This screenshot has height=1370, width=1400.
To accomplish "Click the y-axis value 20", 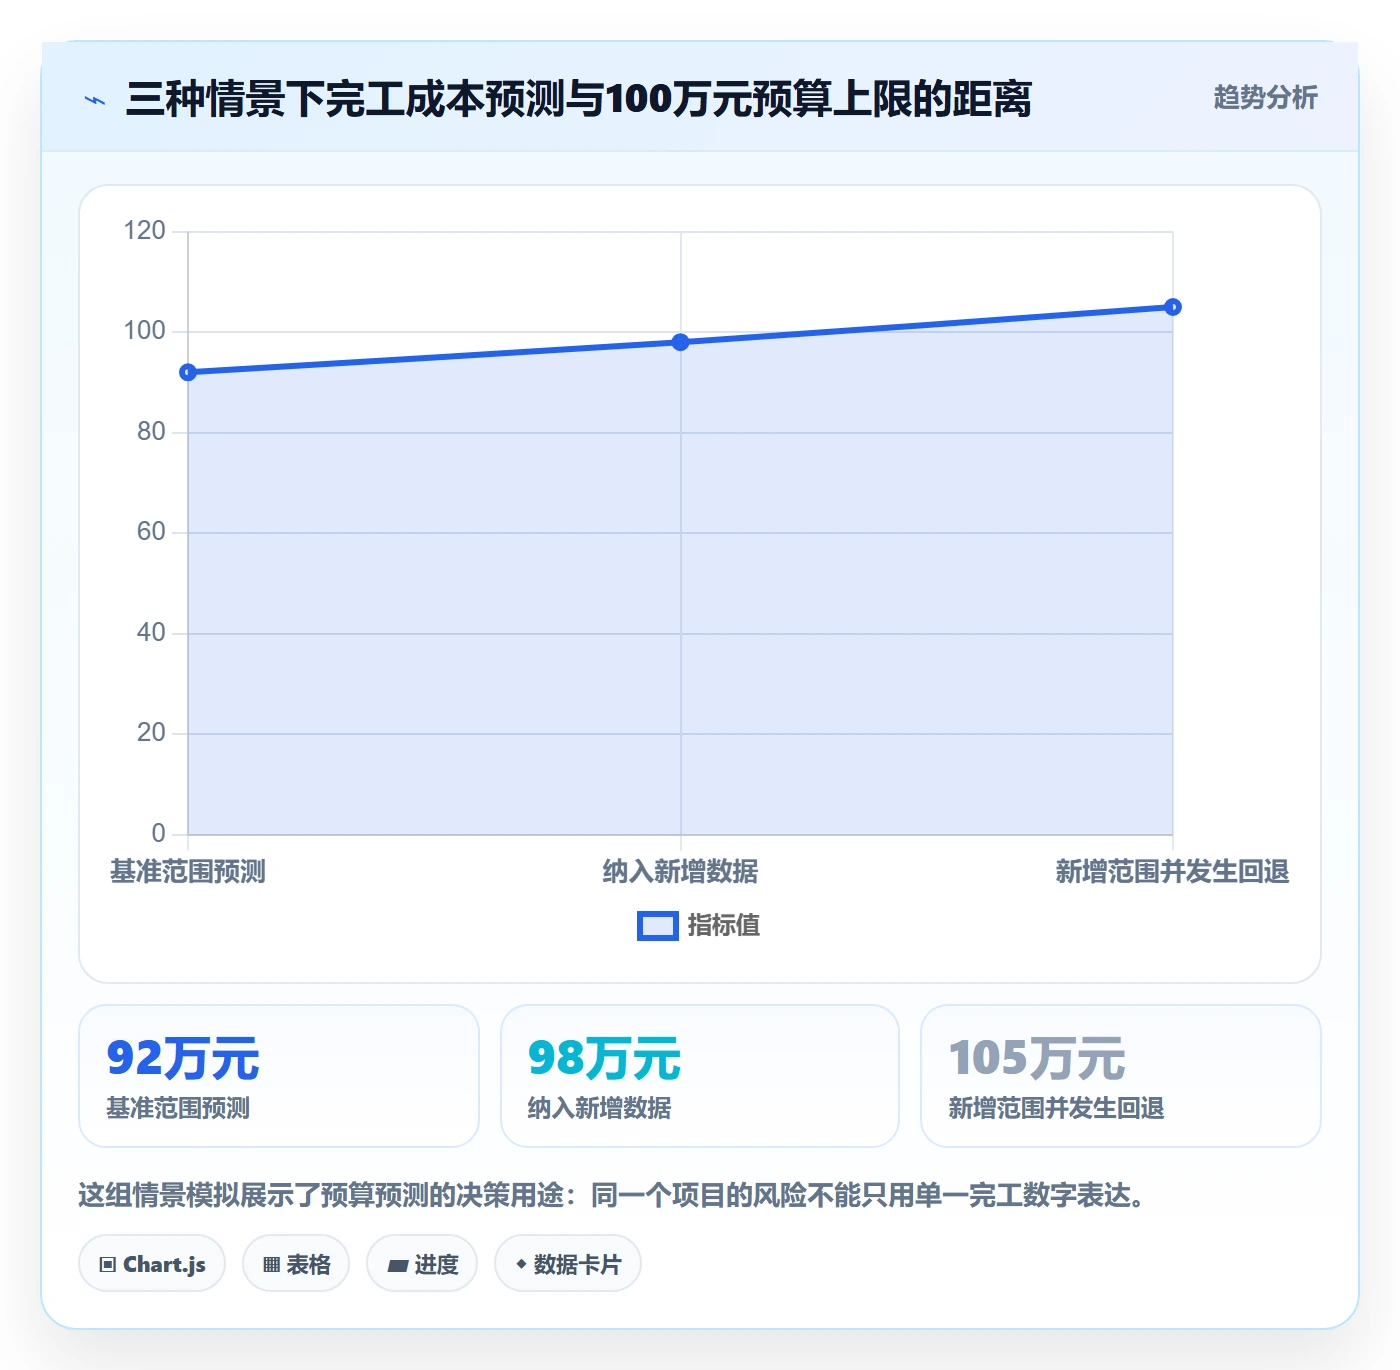I will pos(151,733).
